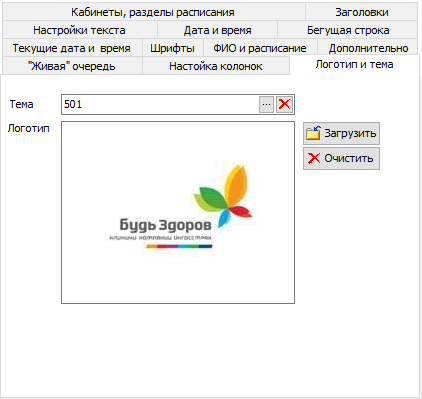Click the red cross icon on Очистить

click(x=314, y=158)
